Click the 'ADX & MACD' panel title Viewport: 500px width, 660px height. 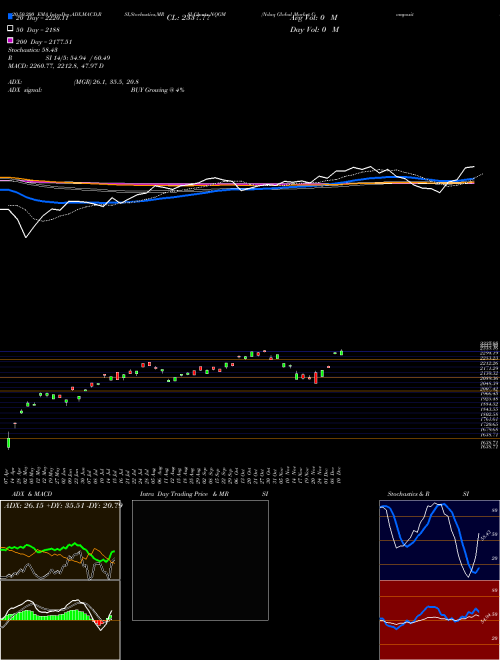point(32,494)
